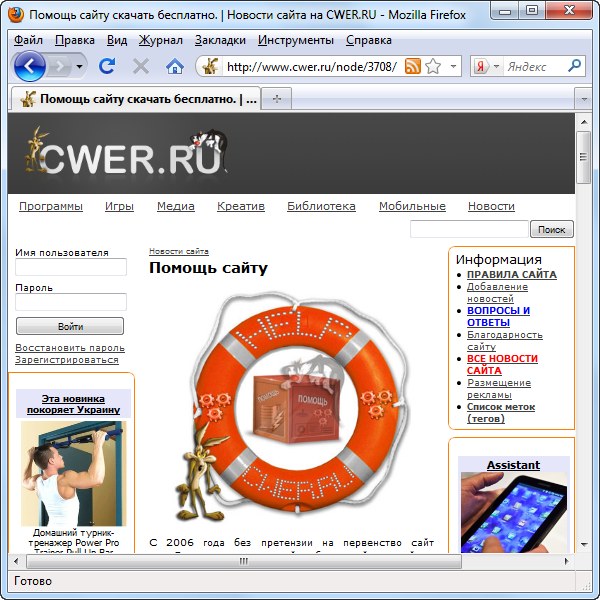Open the Инструменты menu
The width and height of the screenshot is (600, 600).
click(295, 40)
